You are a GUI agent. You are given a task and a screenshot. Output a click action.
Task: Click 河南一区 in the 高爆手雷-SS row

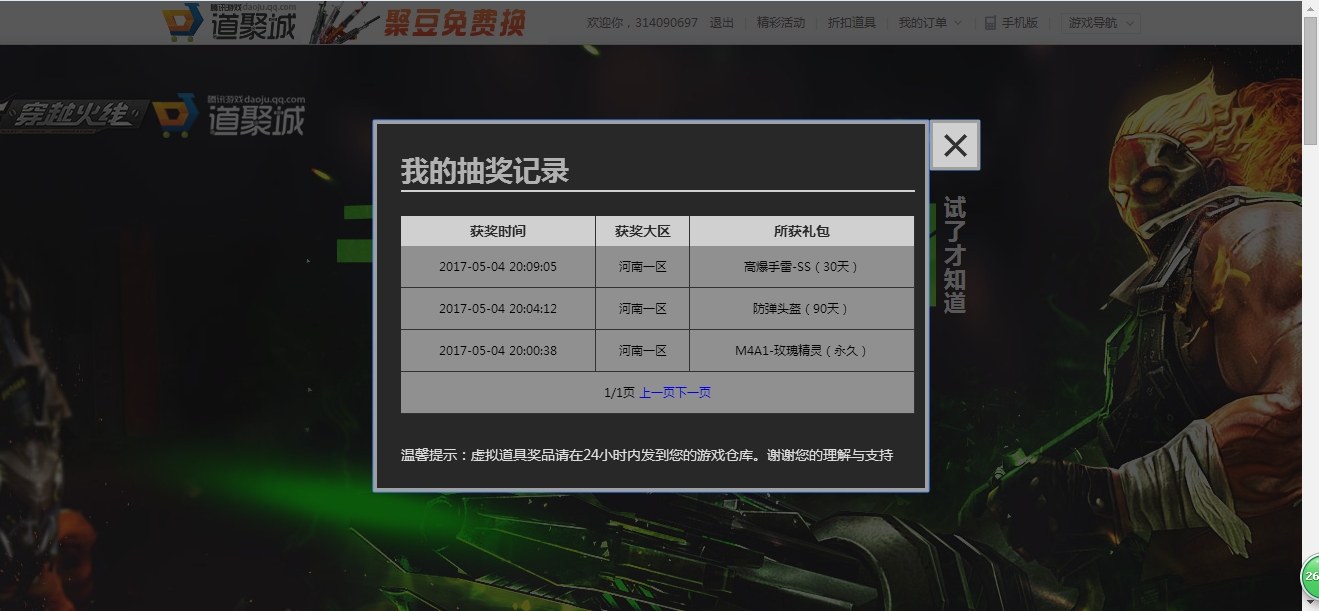click(x=643, y=267)
